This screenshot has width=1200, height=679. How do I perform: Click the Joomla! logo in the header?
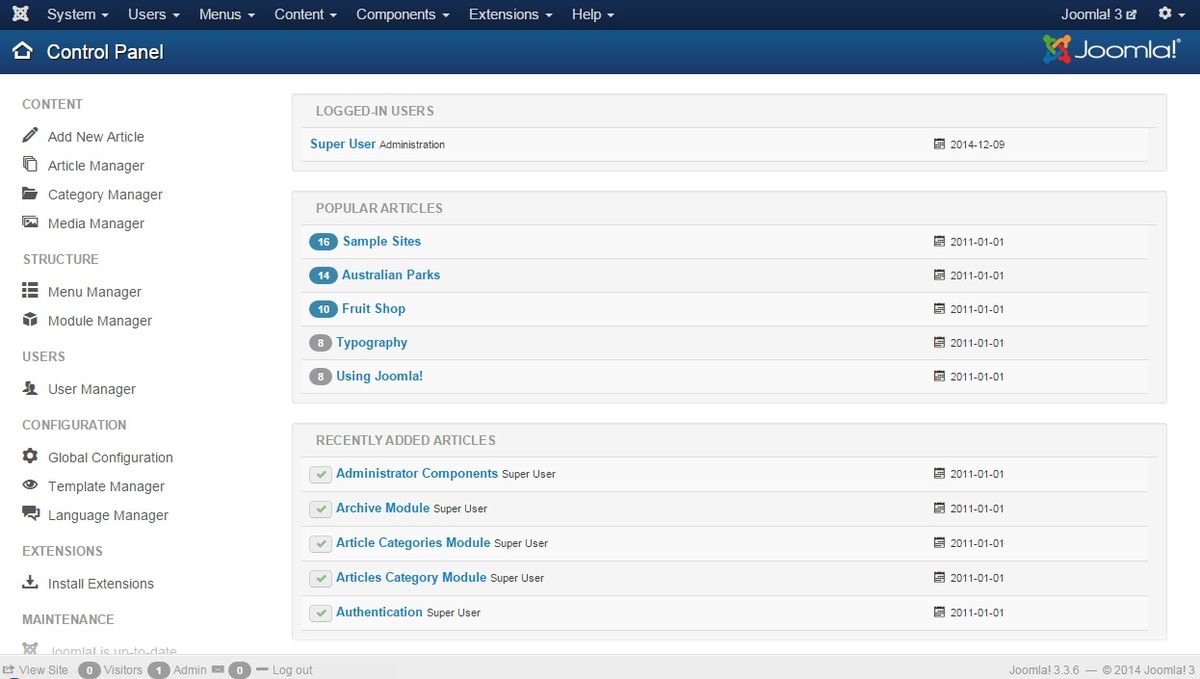pyautogui.click(x=1110, y=46)
